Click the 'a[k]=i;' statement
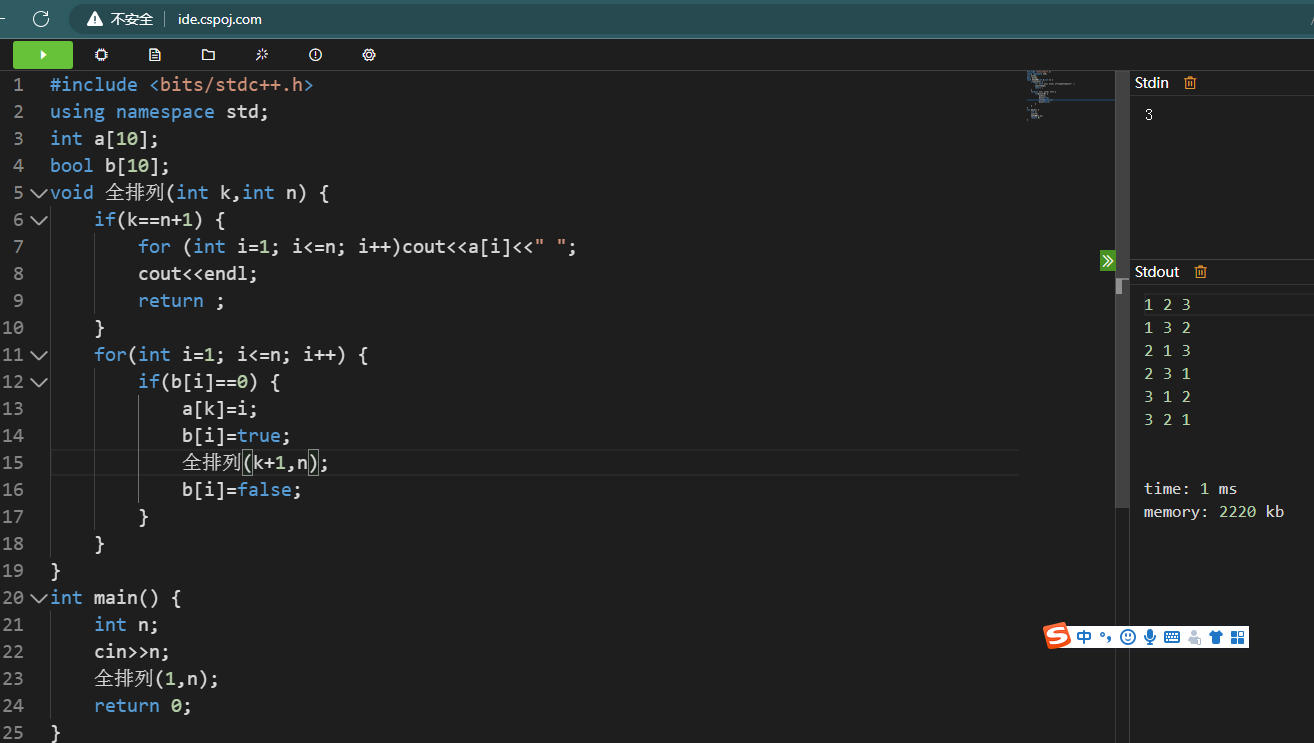 pyautogui.click(x=220, y=408)
